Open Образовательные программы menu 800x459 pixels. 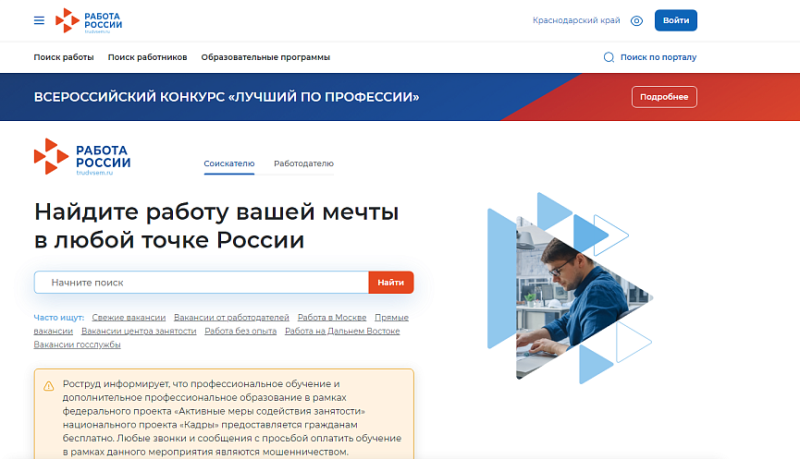(265, 57)
